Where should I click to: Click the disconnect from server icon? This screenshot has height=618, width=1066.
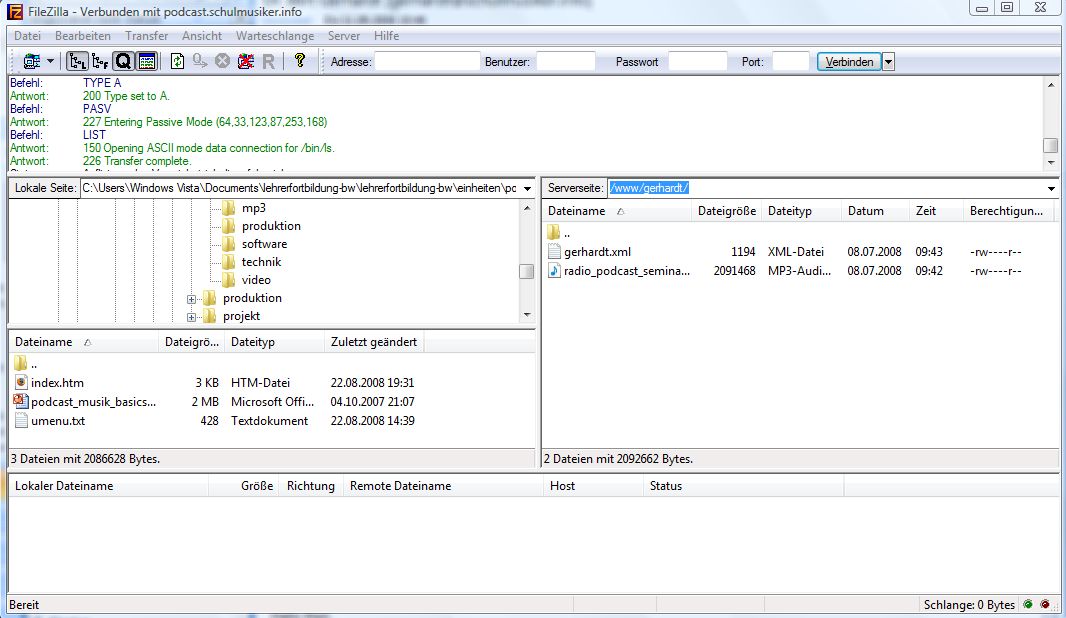(x=245, y=62)
